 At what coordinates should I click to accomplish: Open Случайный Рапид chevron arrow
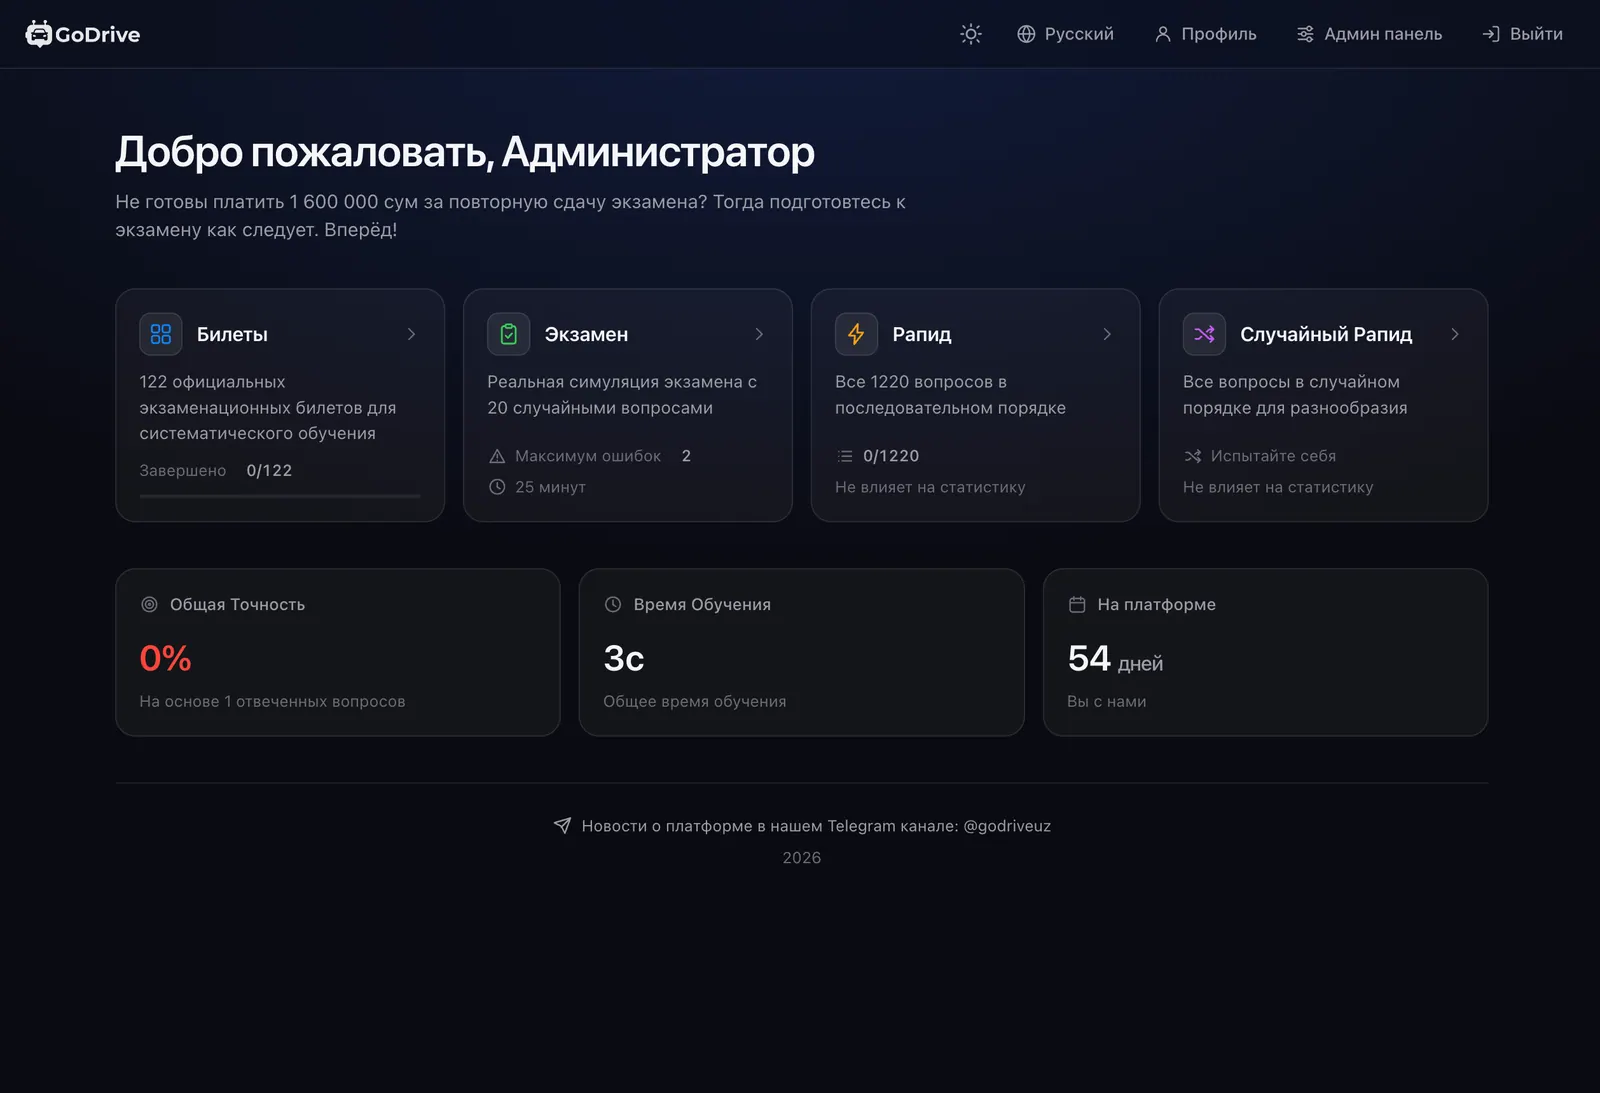tap(1455, 334)
